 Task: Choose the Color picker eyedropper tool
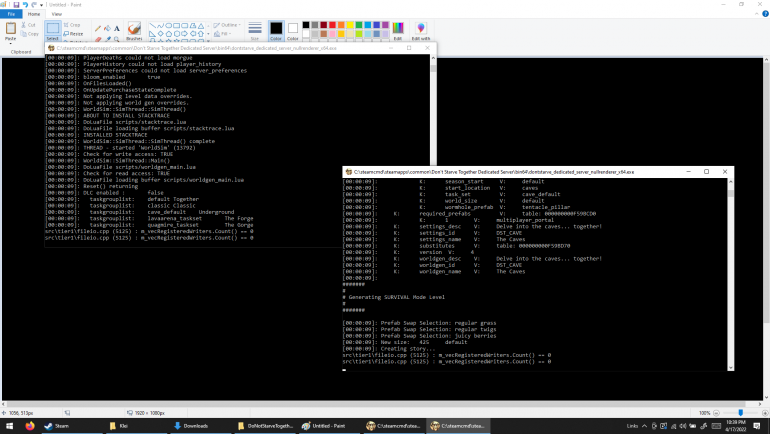(108, 38)
